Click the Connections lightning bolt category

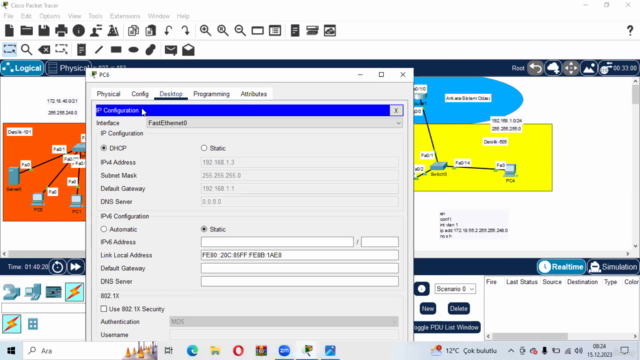pyautogui.click(x=74, y=292)
